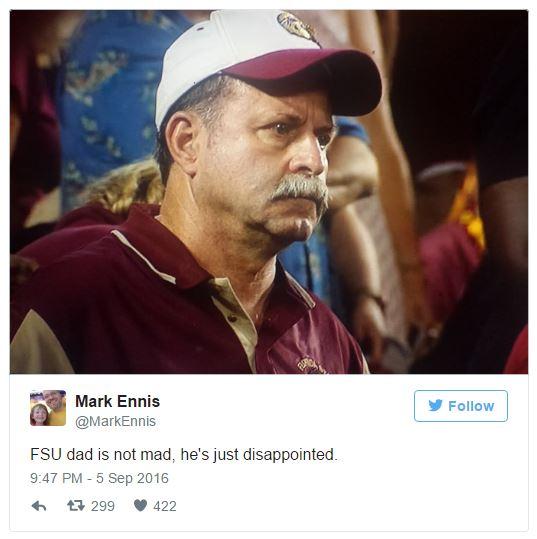Click the Twitter bird icon in Follow button
The image size is (537, 539).
tap(436, 406)
